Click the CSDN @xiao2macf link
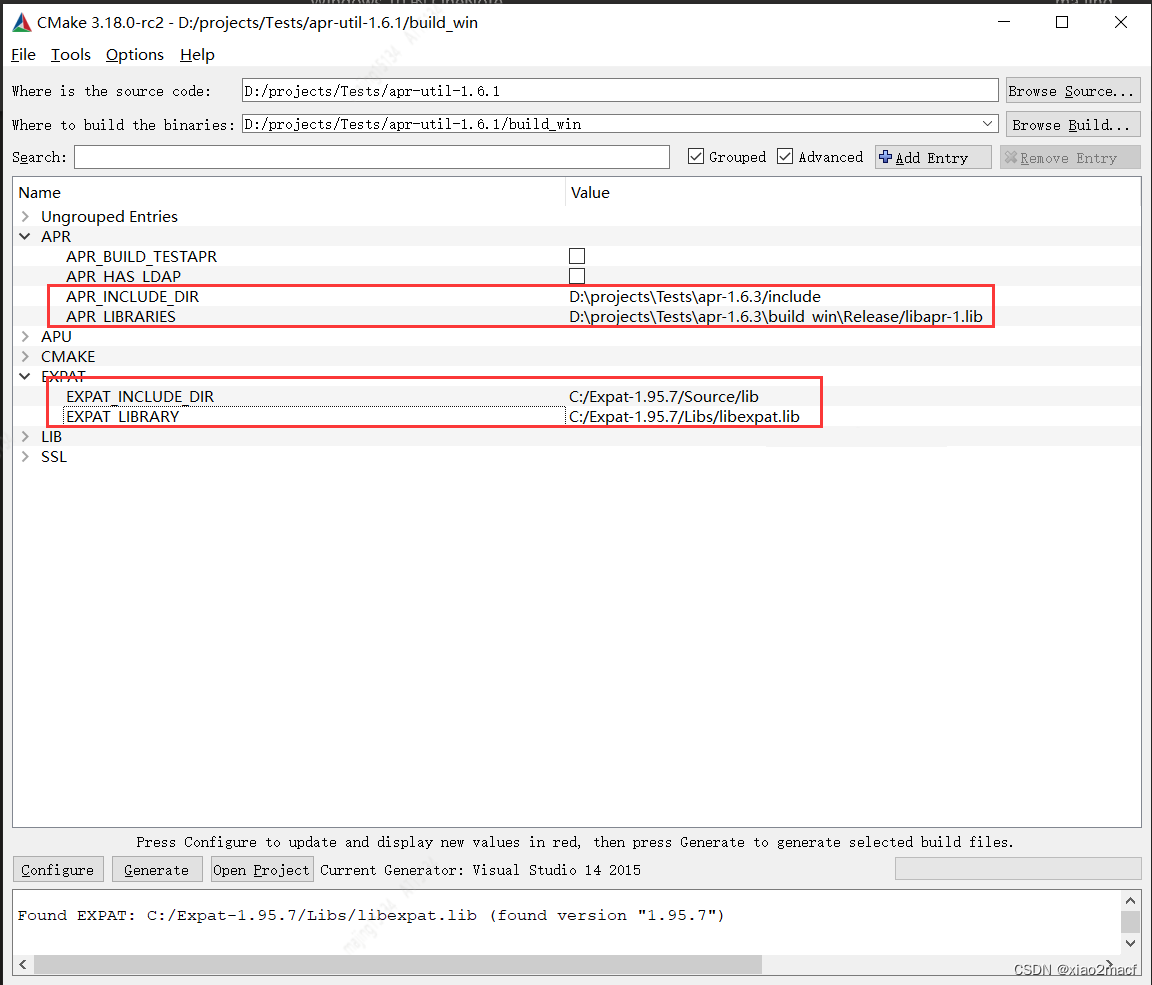 point(1074,969)
